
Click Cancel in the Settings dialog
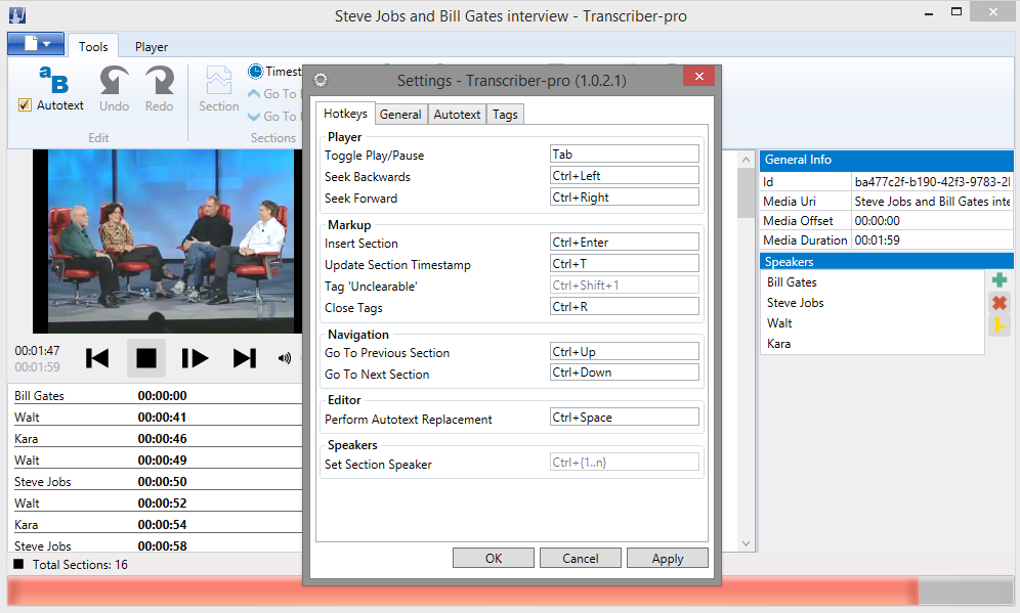click(x=580, y=558)
